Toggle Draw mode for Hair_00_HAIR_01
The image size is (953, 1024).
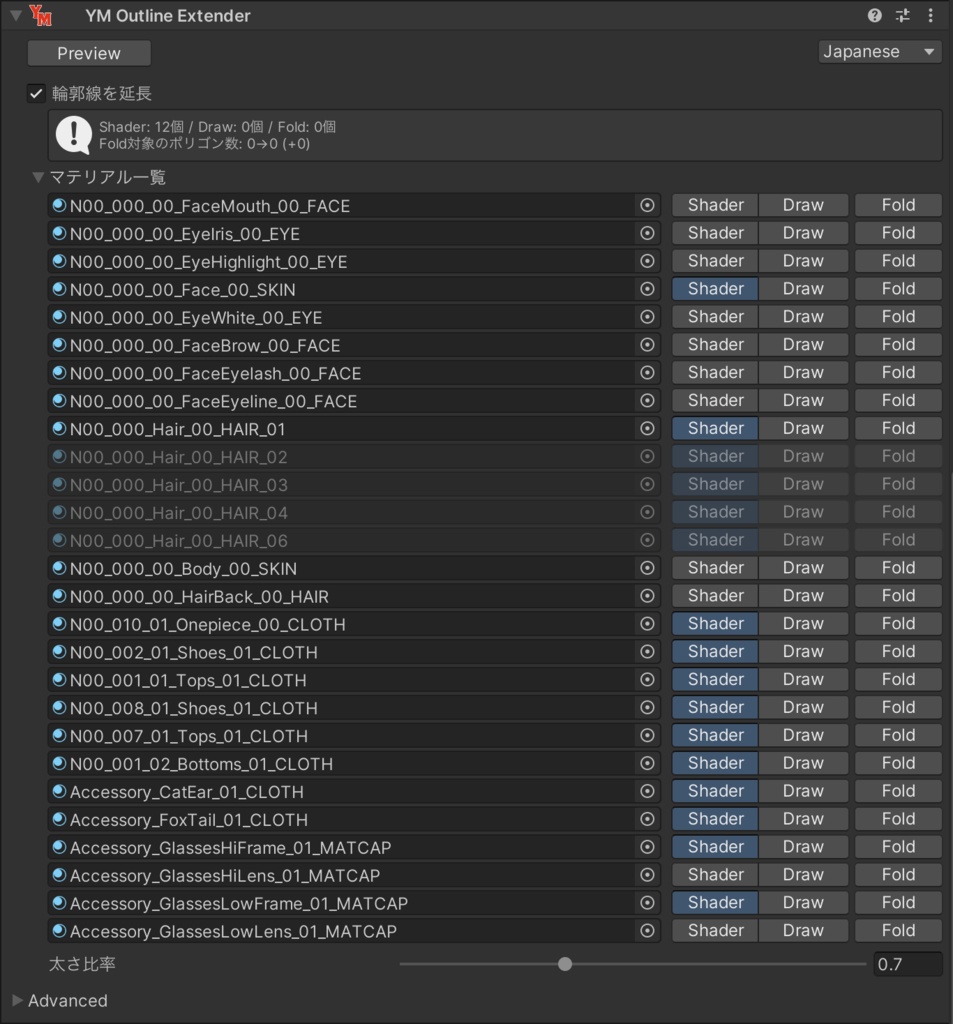click(803, 428)
